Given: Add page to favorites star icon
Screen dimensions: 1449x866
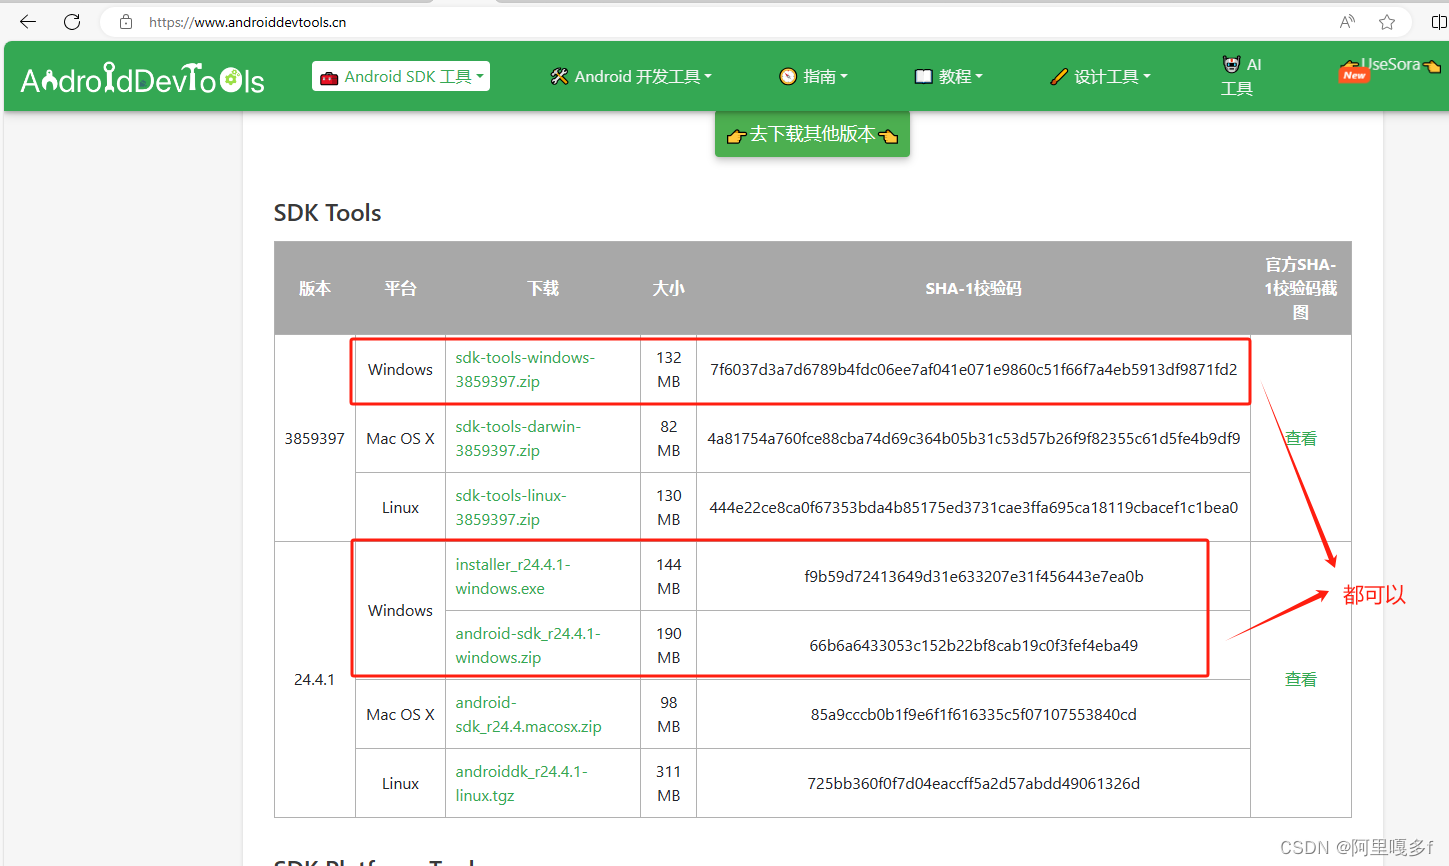Looking at the screenshot, I should pos(1387,21).
